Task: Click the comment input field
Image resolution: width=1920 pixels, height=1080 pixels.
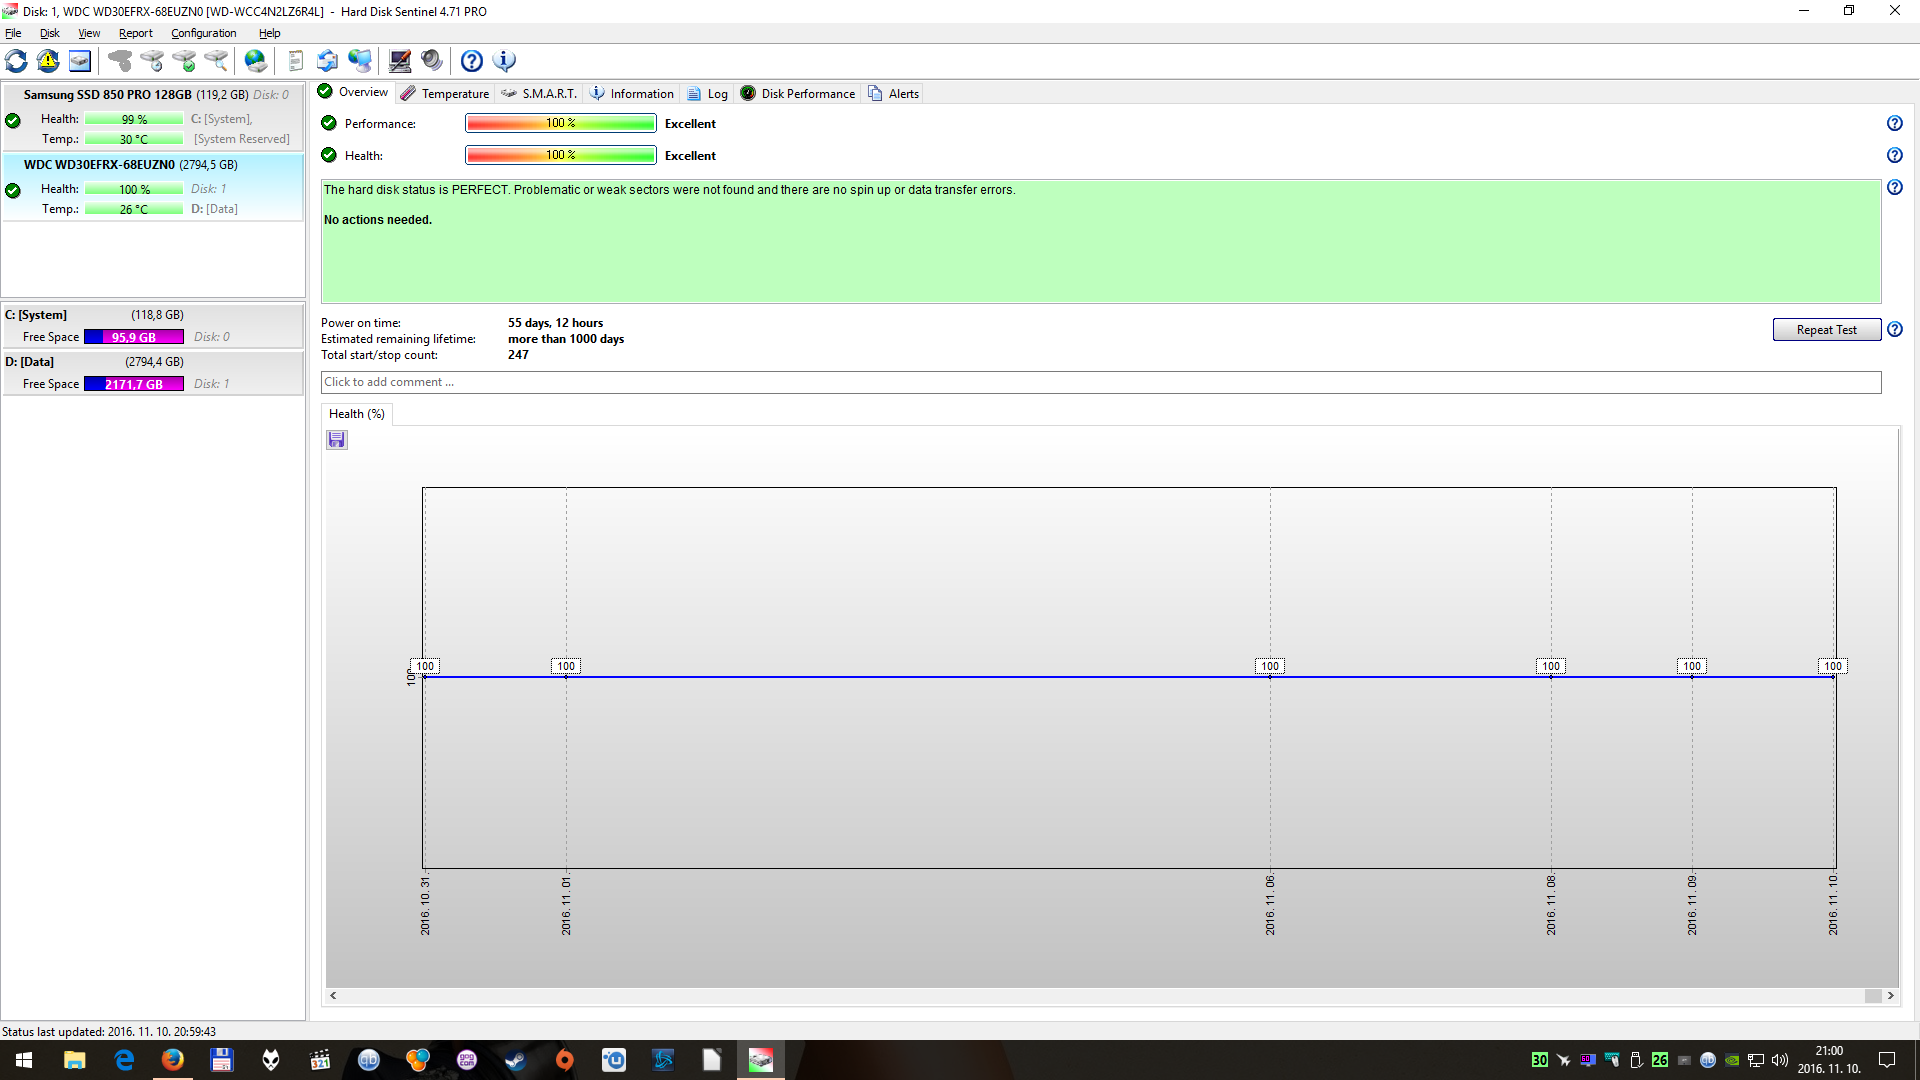Action: (x=1100, y=382)
